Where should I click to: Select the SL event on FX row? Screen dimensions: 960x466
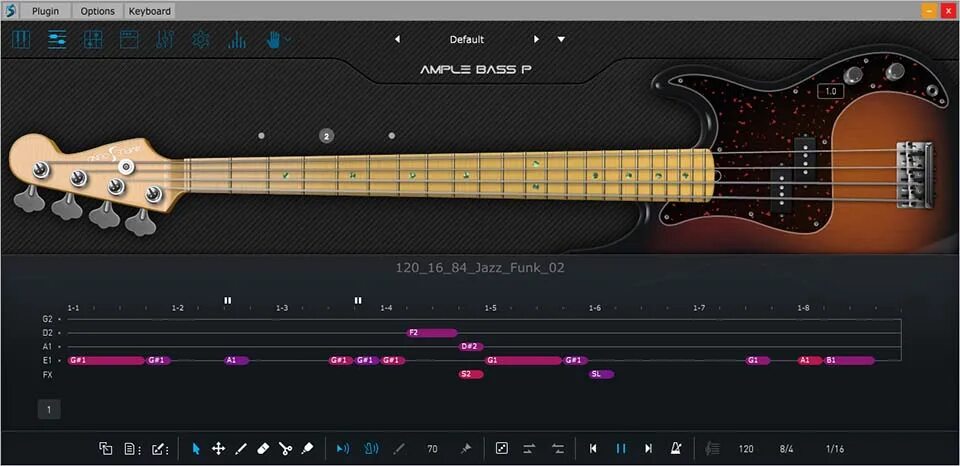(601, 374)
